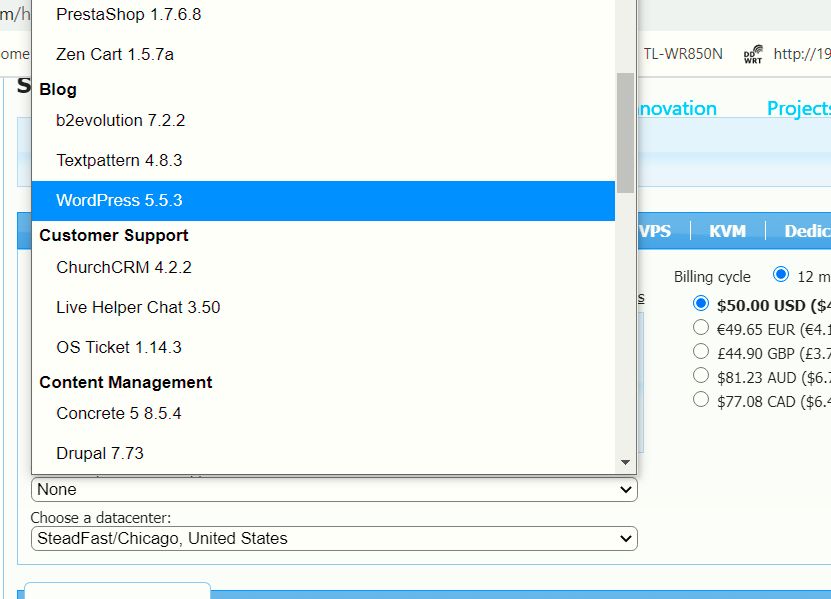Select Zen Cart 1.5.7a option

pyautogui.click(x=323, y=54)
